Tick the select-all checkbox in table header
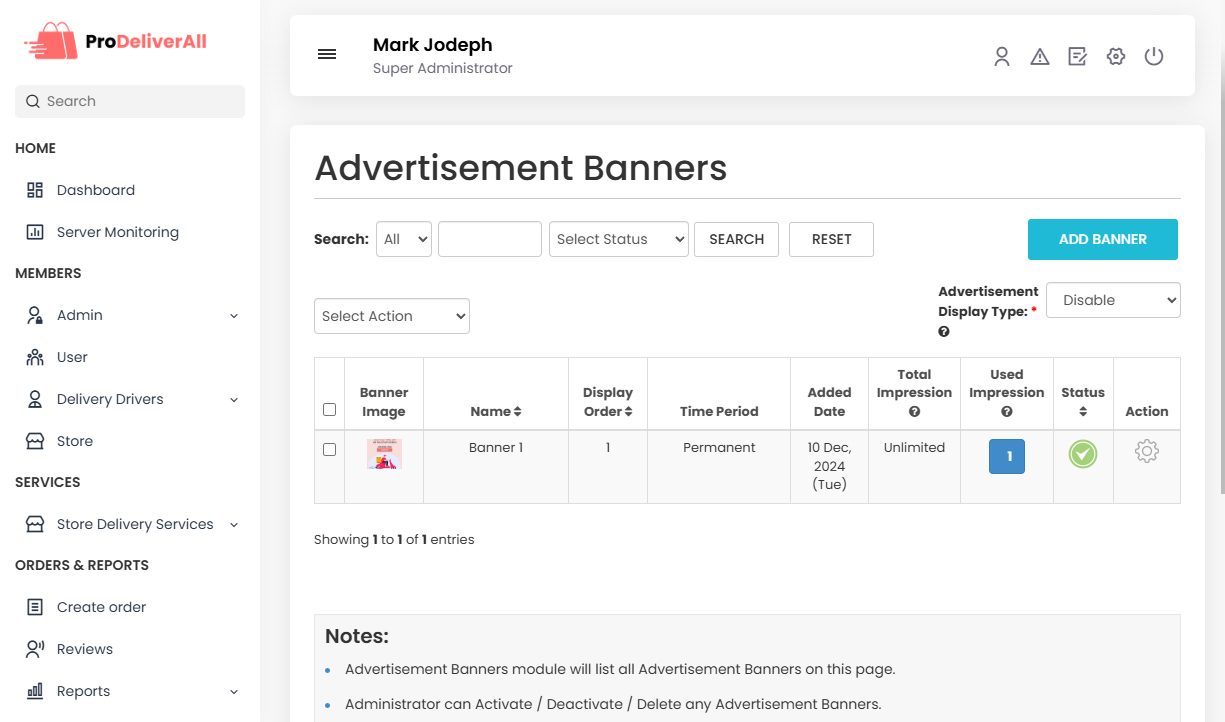Viewport: 1225px width, 722px height. coord(330,409)
